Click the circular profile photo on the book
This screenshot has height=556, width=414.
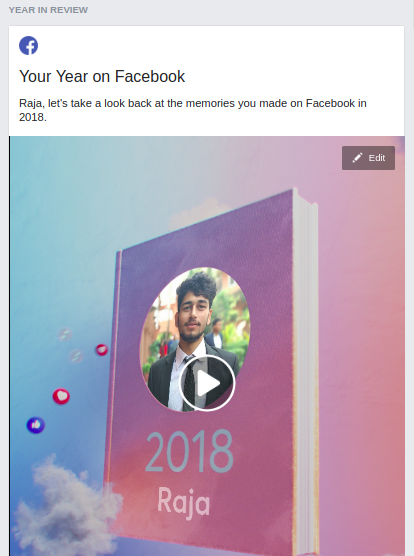[195, 339]
